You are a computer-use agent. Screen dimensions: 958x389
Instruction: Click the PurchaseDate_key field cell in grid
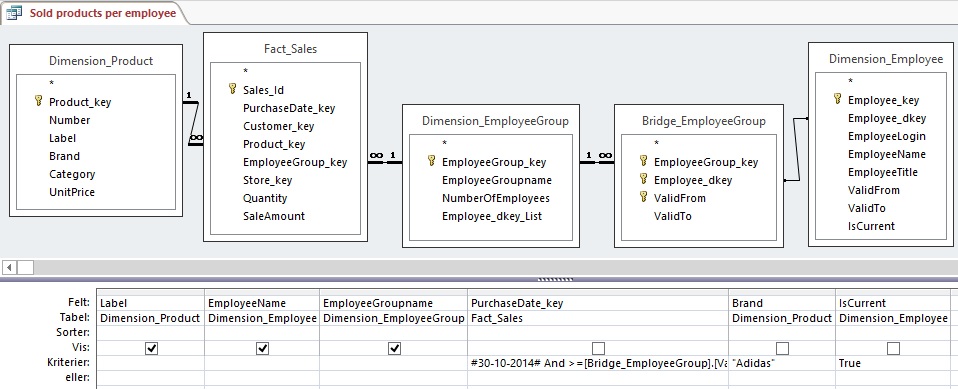coord(598,303)
